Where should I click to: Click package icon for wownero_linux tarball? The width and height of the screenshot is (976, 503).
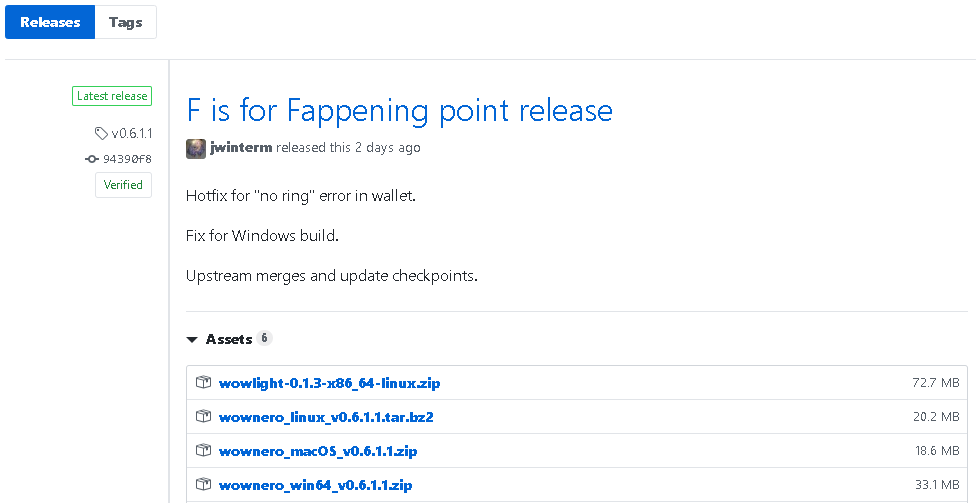(x=203, y=417)
